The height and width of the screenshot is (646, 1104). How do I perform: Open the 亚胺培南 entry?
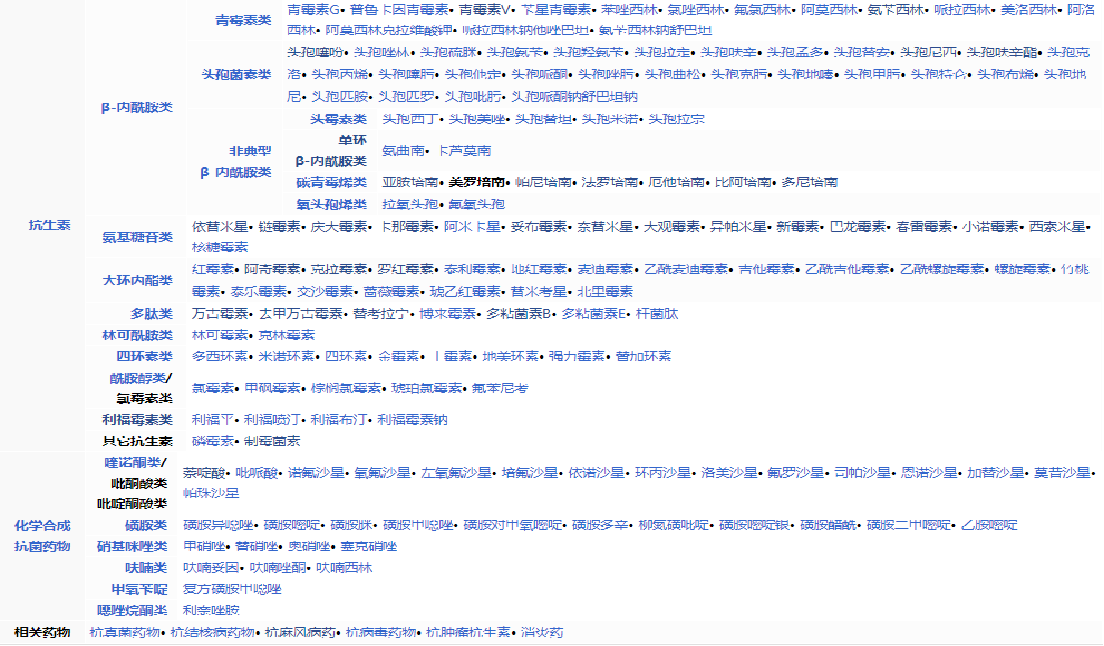[x=410, y=182]
